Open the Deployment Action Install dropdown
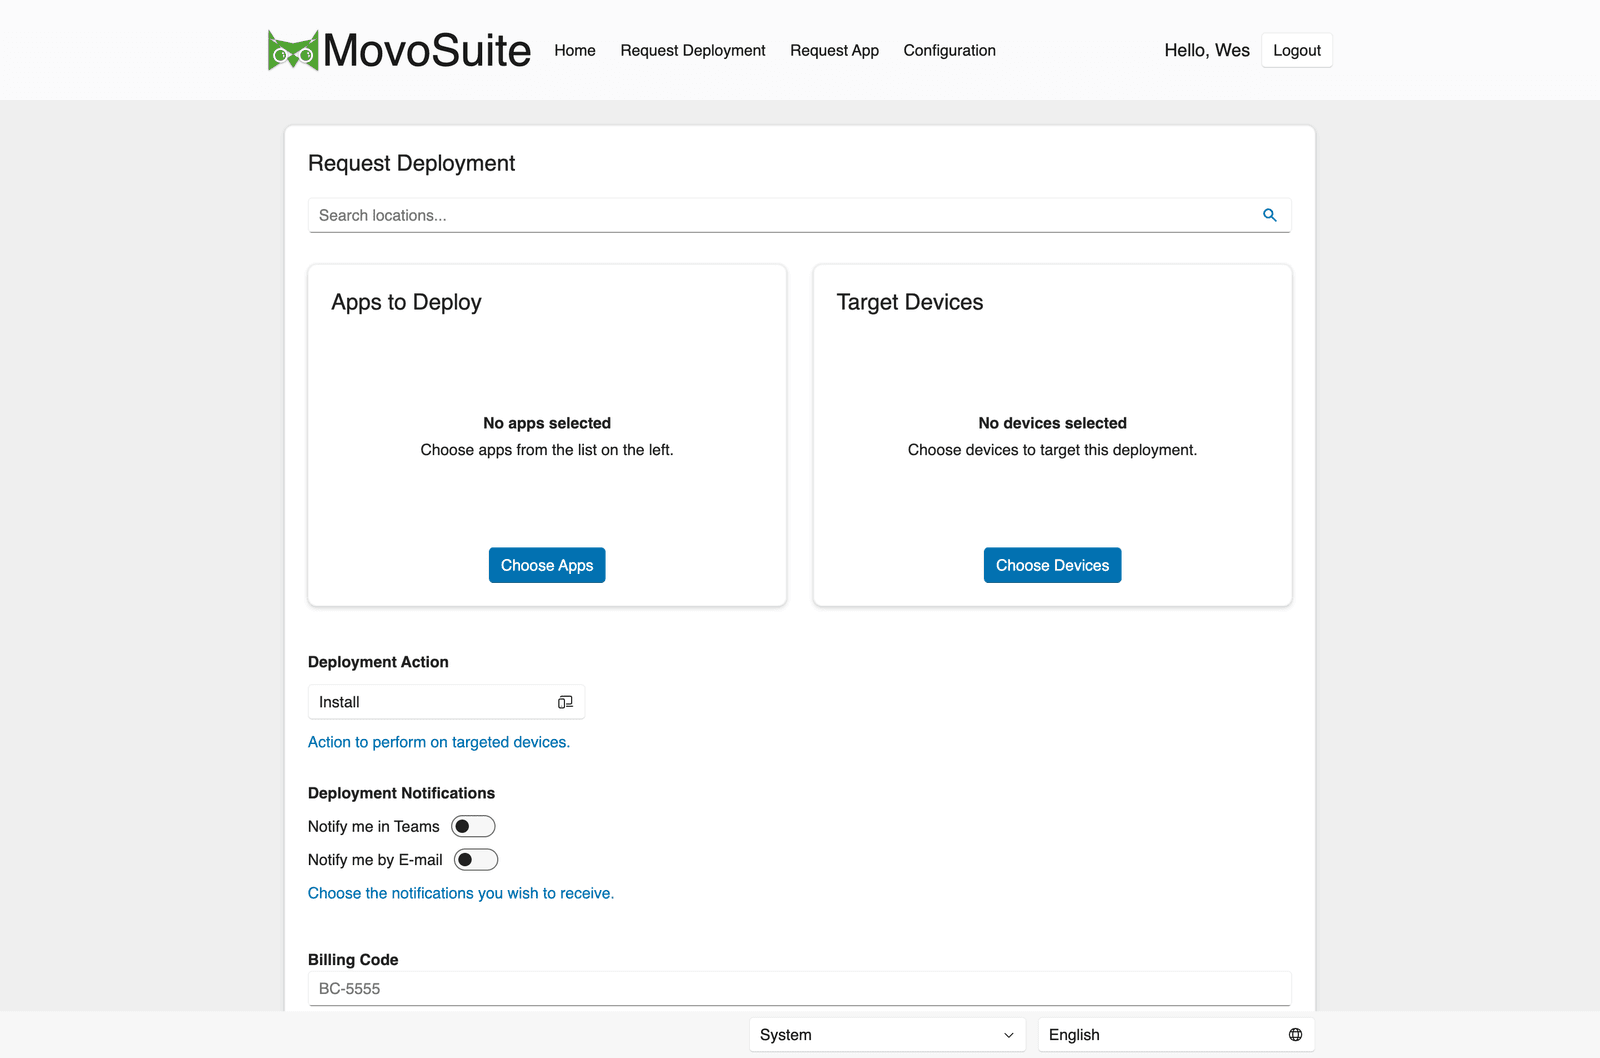Image resolution: width=1600 pixels, height=1058 pixels. (446, 702)
